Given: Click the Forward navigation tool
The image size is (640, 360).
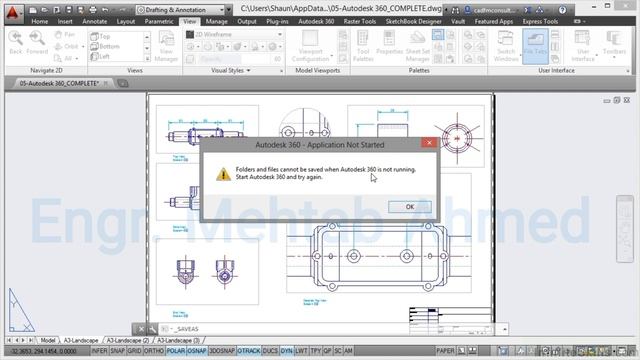Looking at the screenshot, I should pyautogui.click(x=37, y=42).
